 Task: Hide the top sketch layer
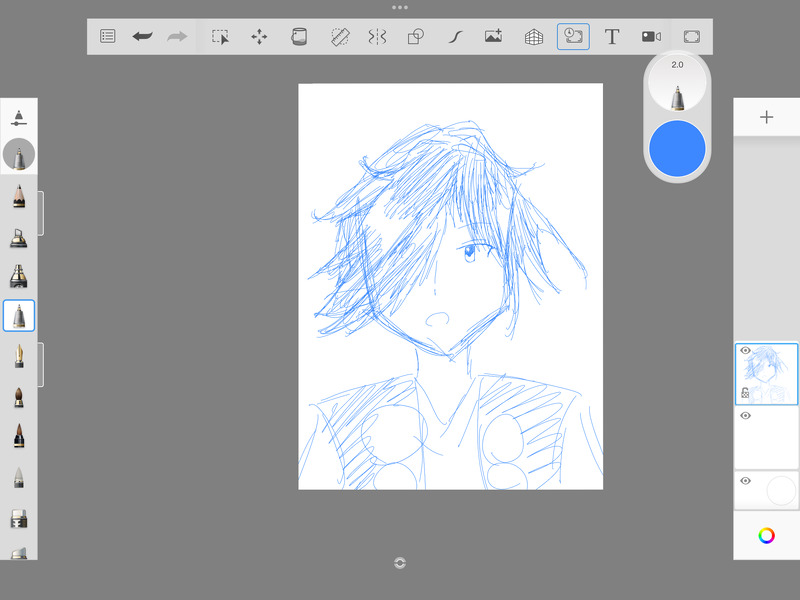pos(745,351)
